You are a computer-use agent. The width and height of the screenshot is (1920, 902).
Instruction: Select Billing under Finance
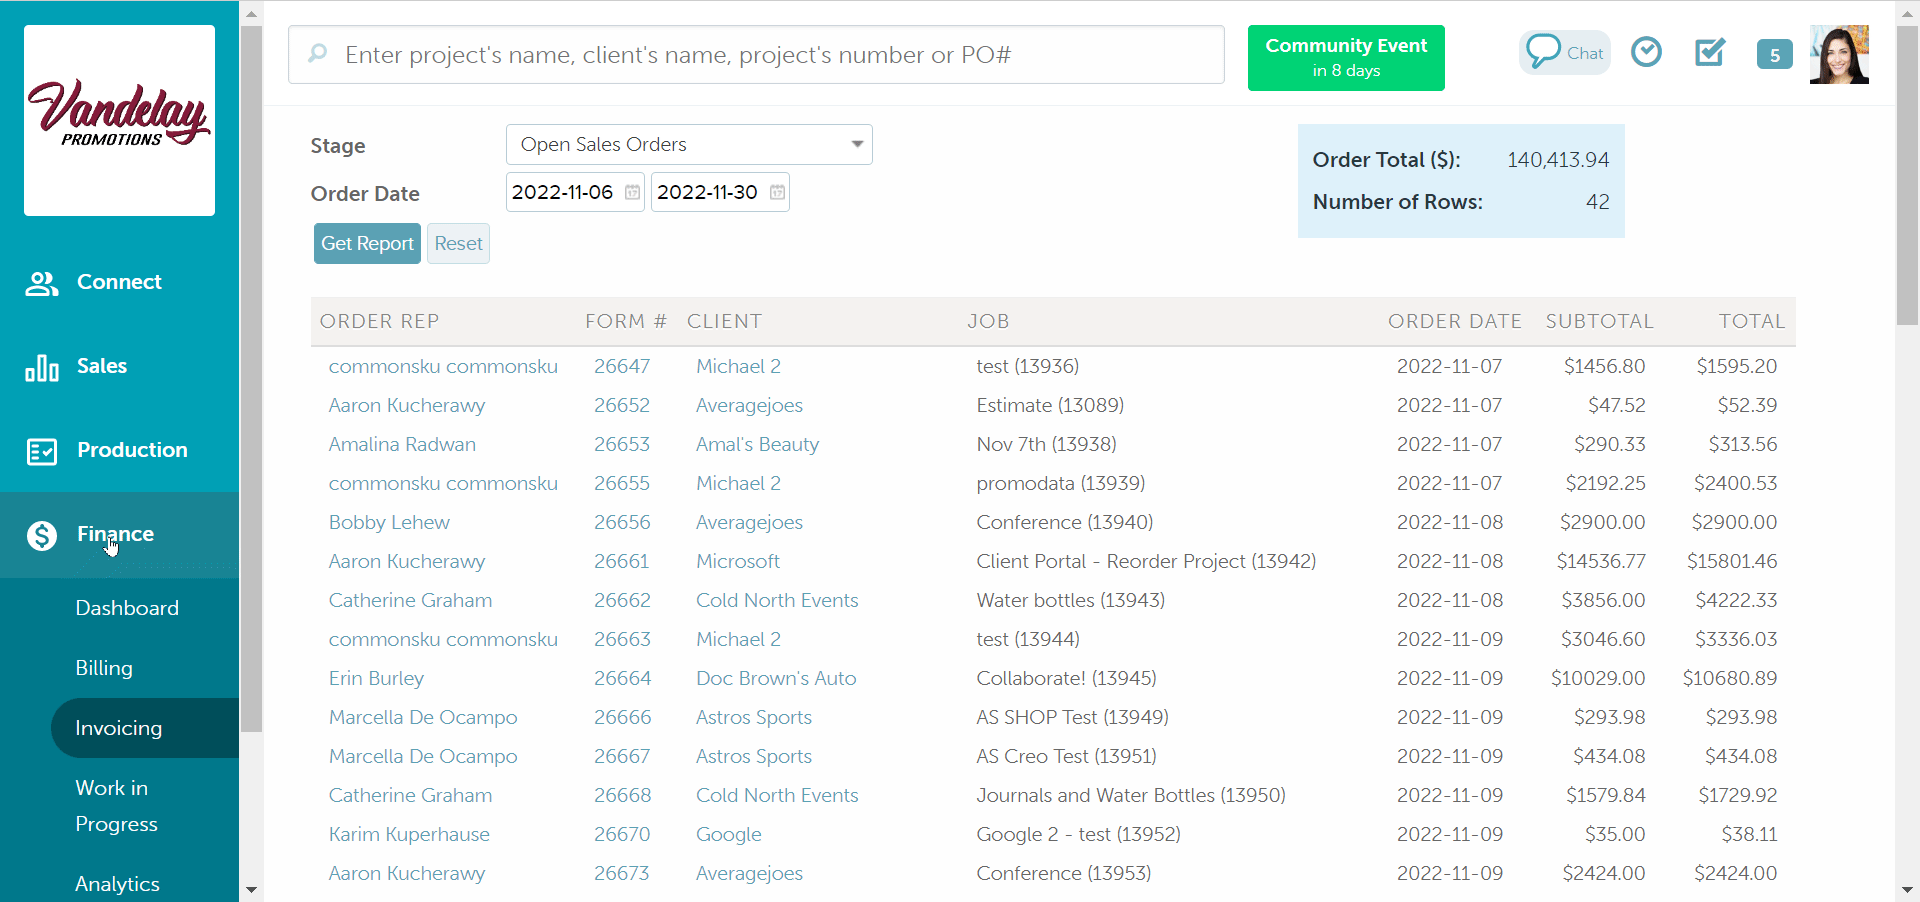pos(104,668)
